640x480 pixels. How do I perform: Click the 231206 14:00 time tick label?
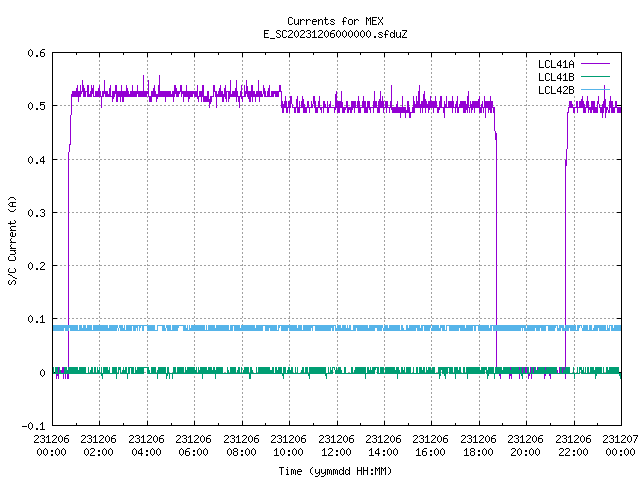pos(383,446)
